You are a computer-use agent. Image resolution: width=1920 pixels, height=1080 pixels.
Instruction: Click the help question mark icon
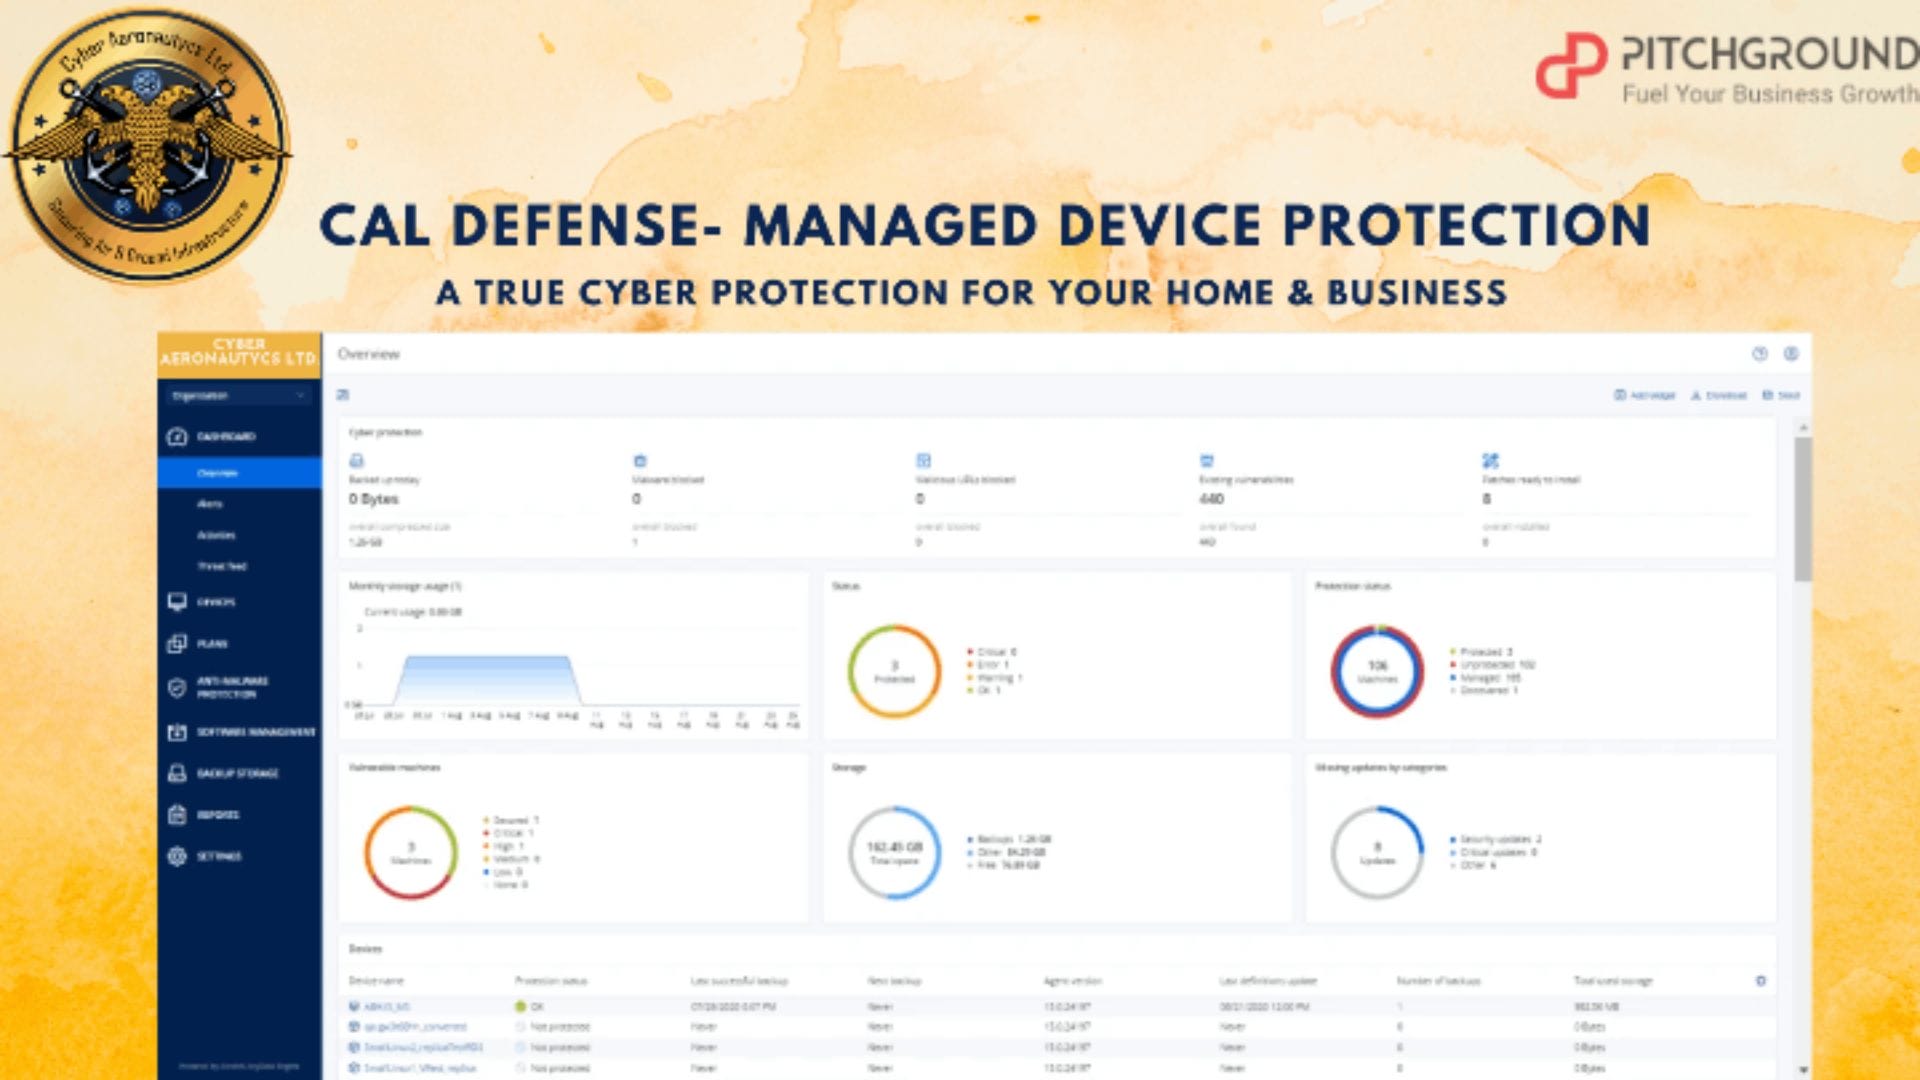(1760, 354)
